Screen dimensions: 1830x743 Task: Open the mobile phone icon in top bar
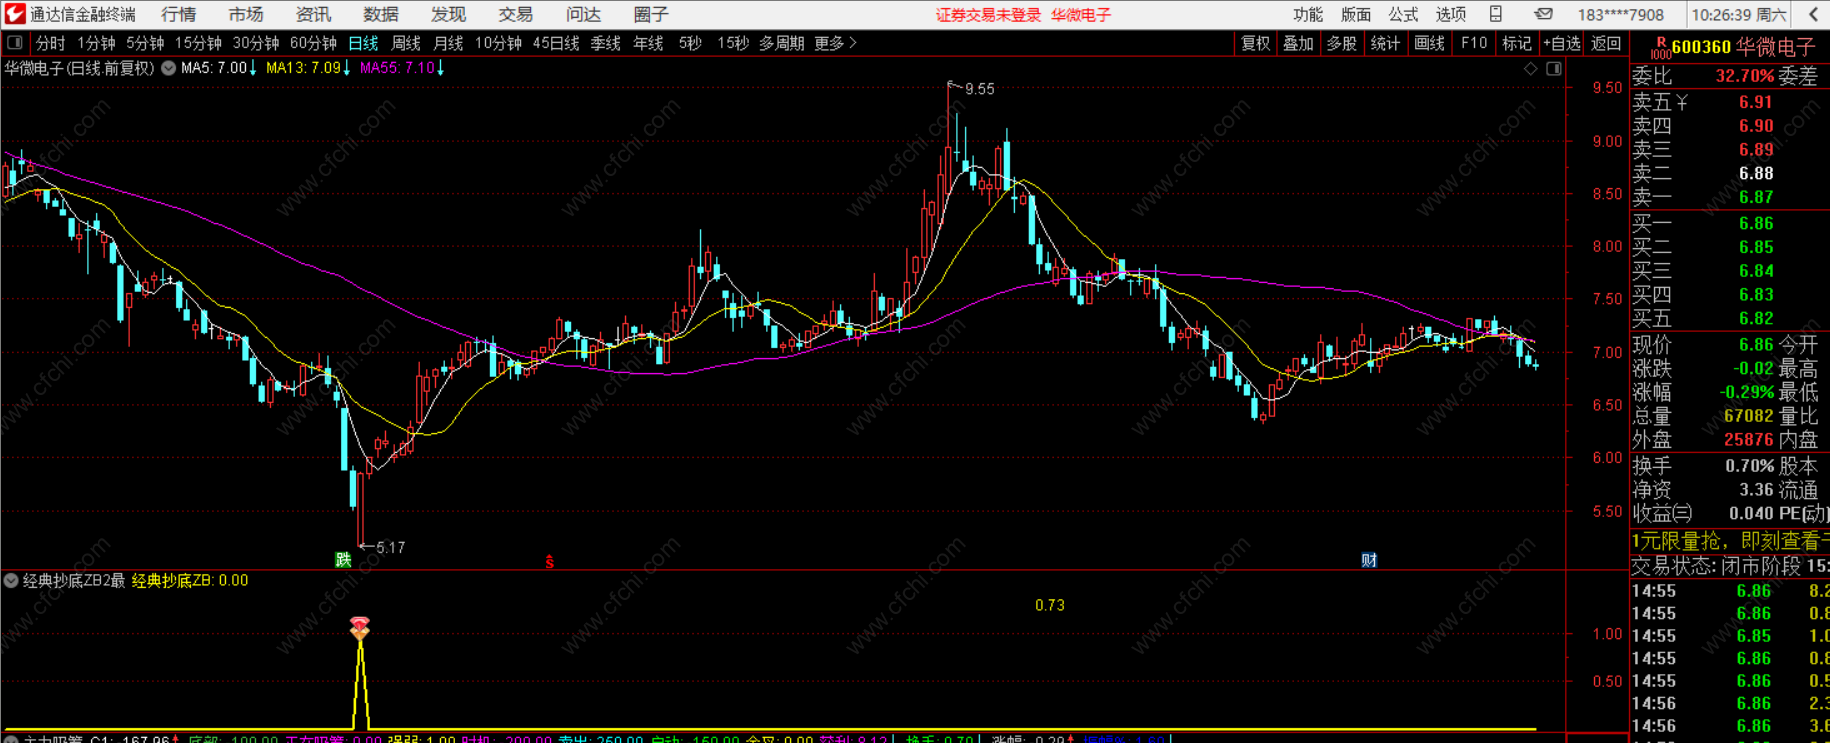click(1496, 14)
